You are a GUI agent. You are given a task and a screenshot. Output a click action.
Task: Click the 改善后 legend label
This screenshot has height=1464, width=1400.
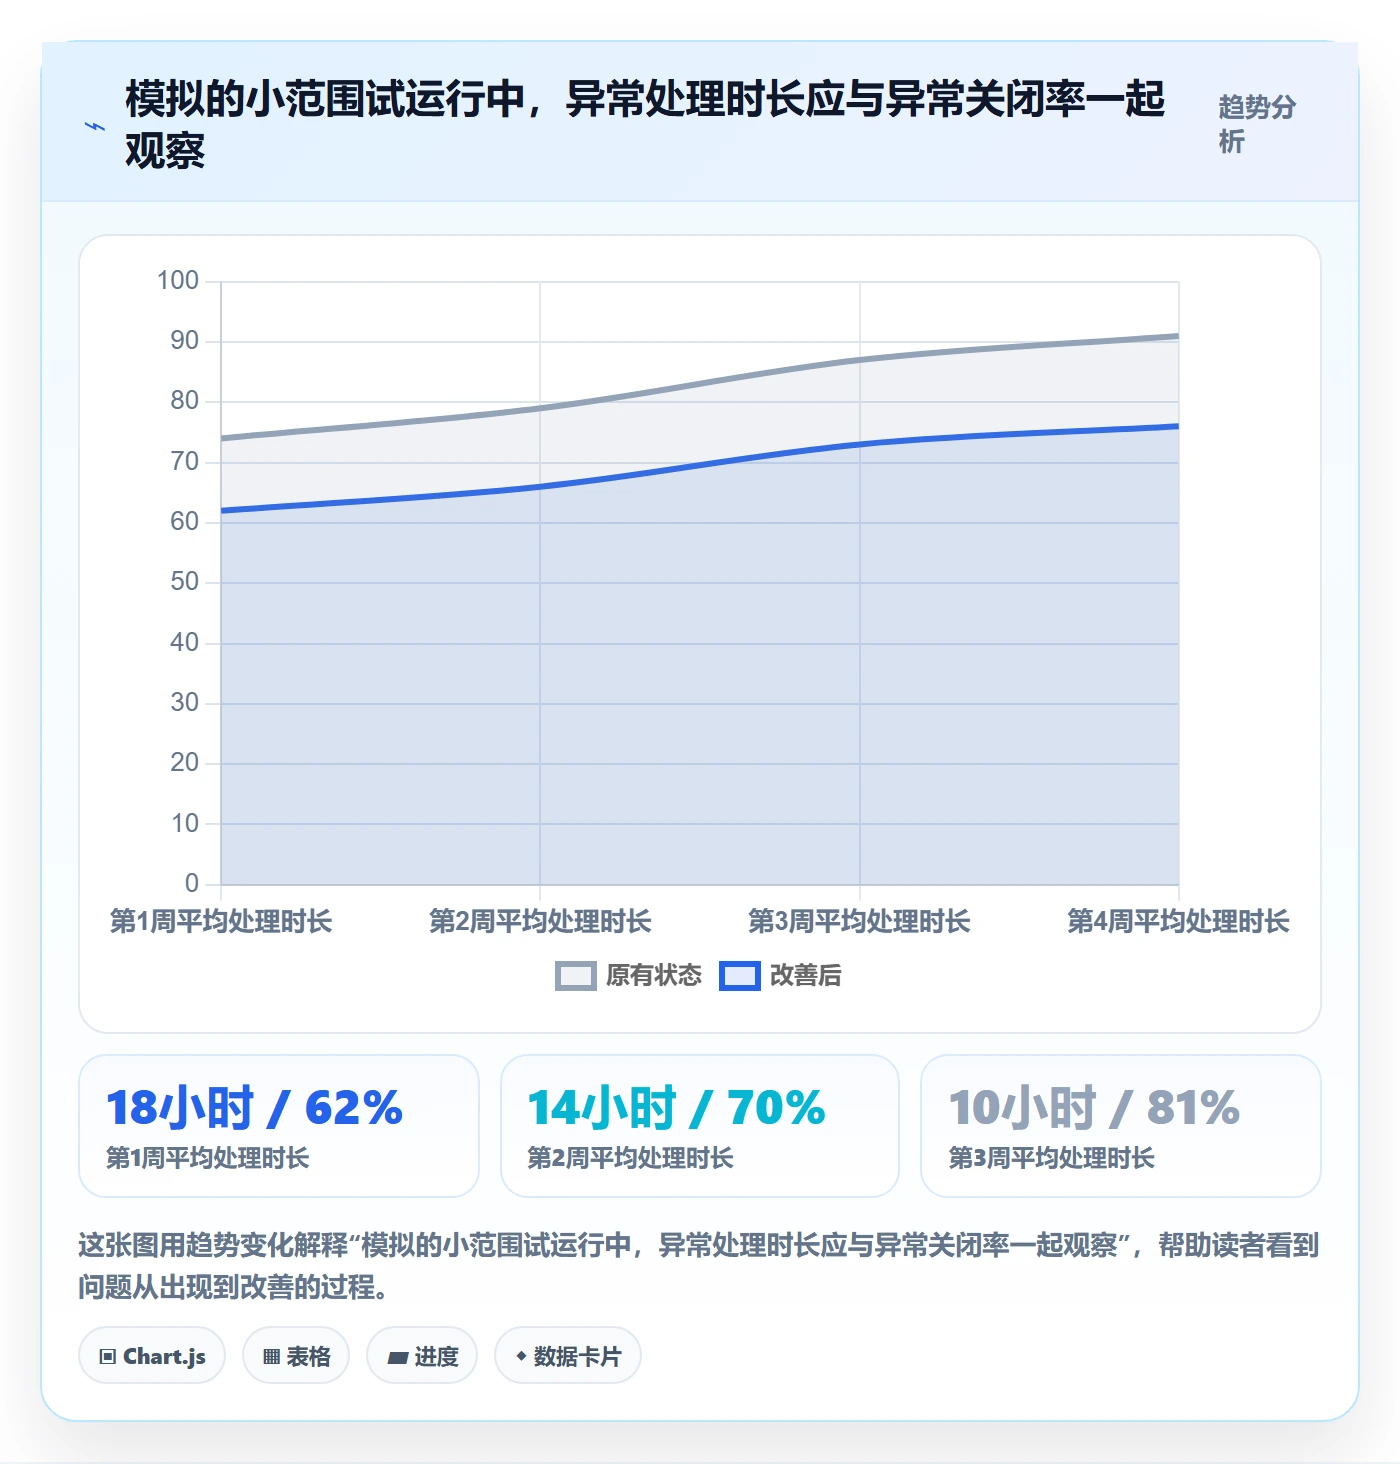[806, 976]
